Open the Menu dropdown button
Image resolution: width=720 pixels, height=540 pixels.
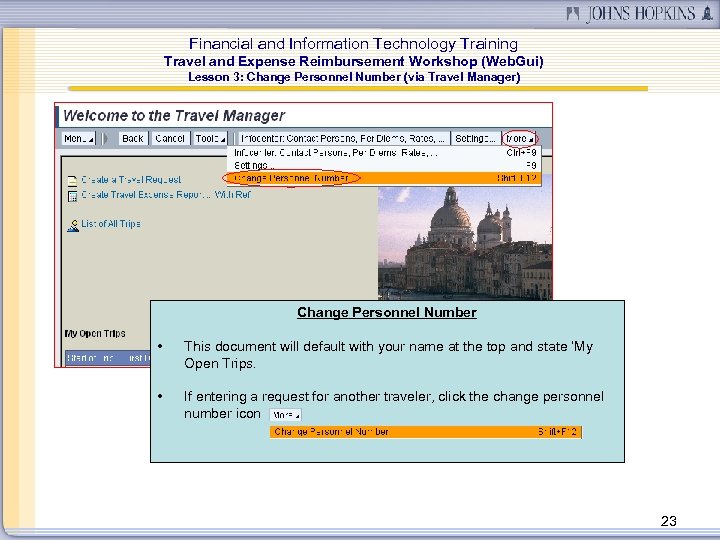pos(79,138)
